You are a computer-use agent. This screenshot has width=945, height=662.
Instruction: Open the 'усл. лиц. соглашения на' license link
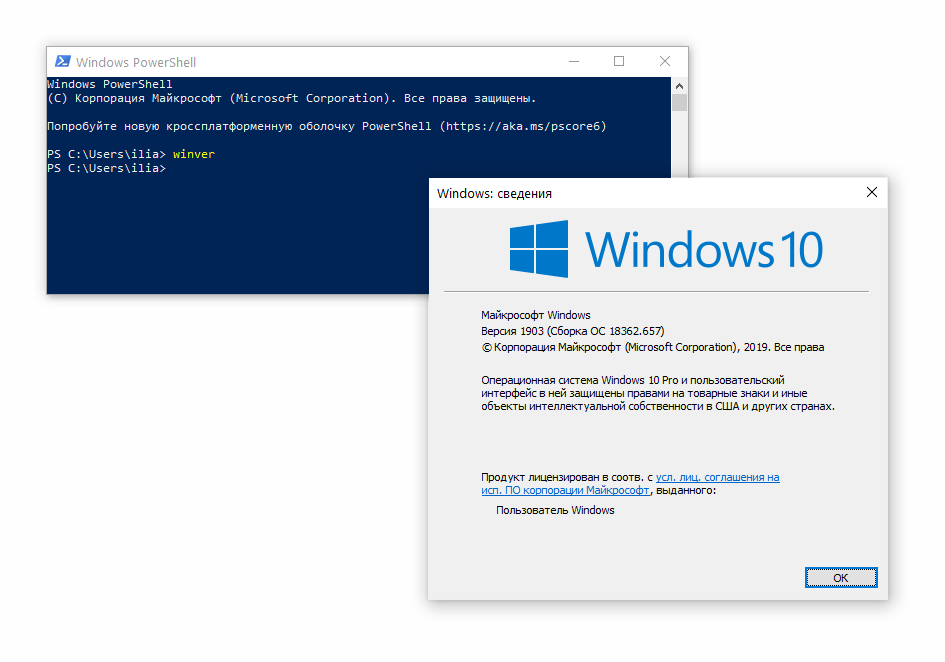click(717, 477)
